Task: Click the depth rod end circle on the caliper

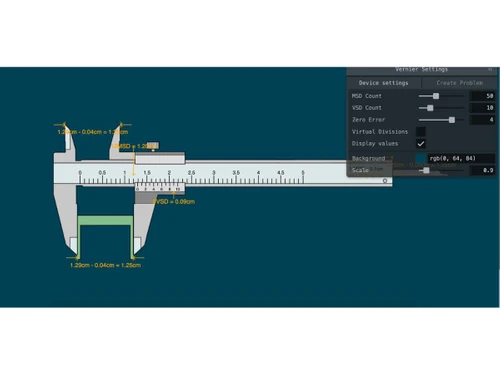Action: [385, 181]
